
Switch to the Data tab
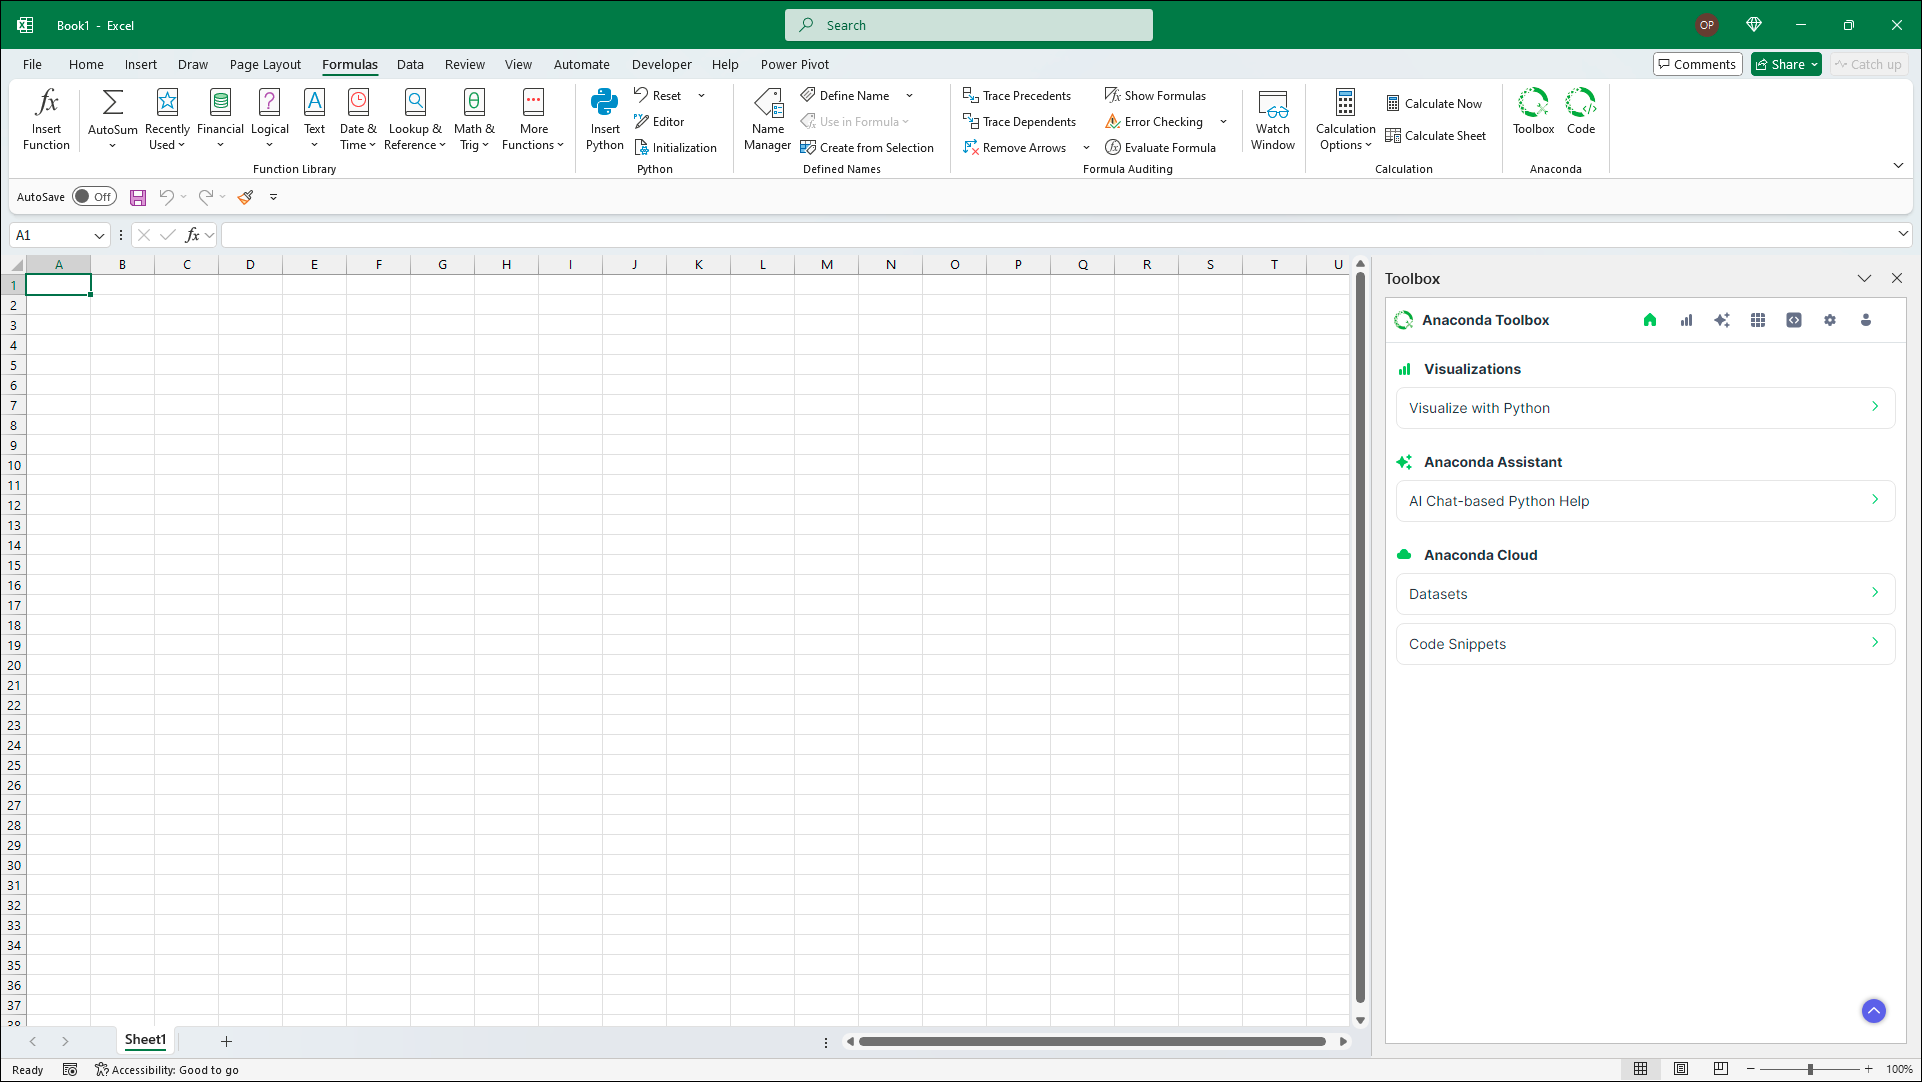click(410, 64)
